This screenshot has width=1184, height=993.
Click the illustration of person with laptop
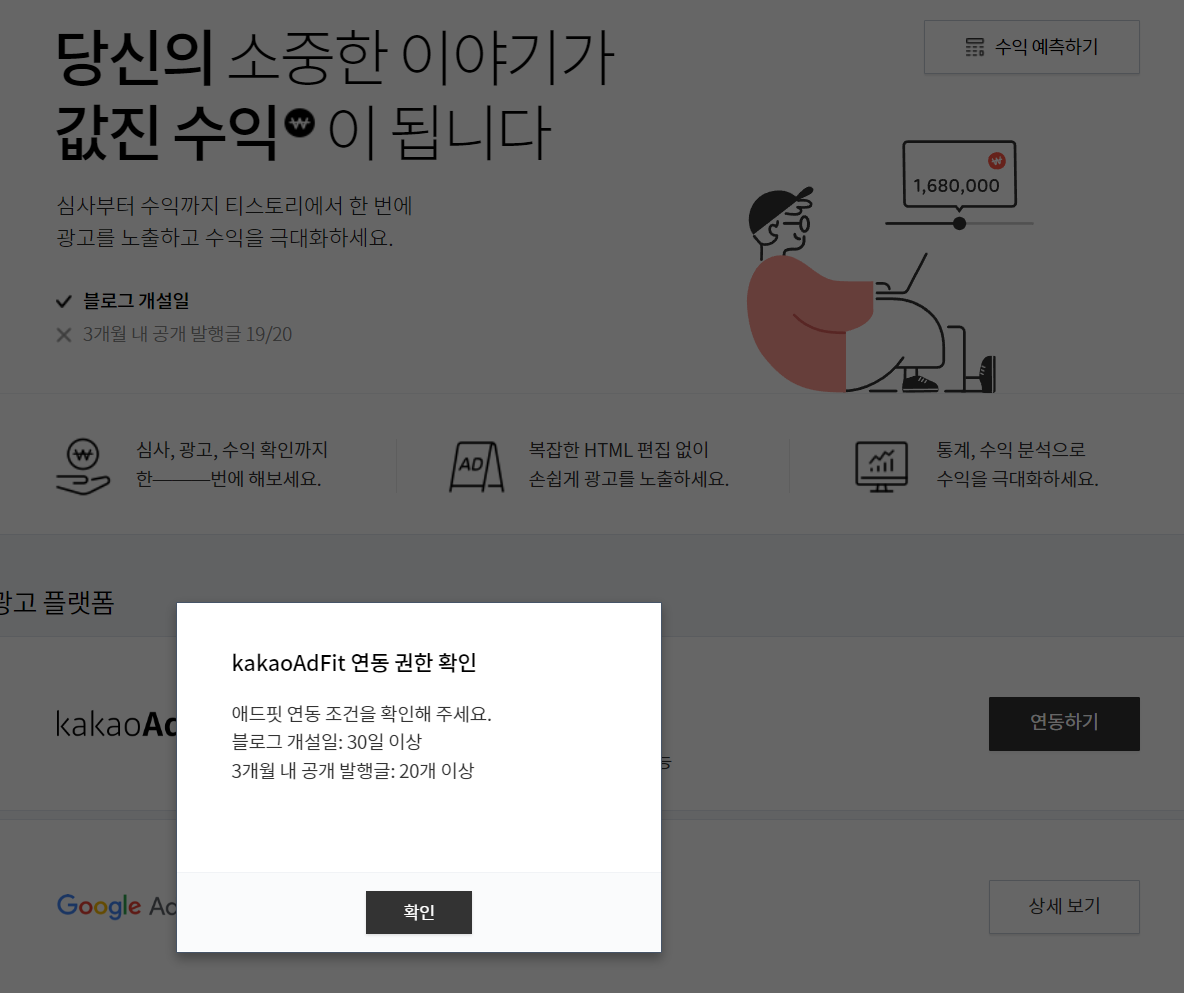[x=872, y=290]
